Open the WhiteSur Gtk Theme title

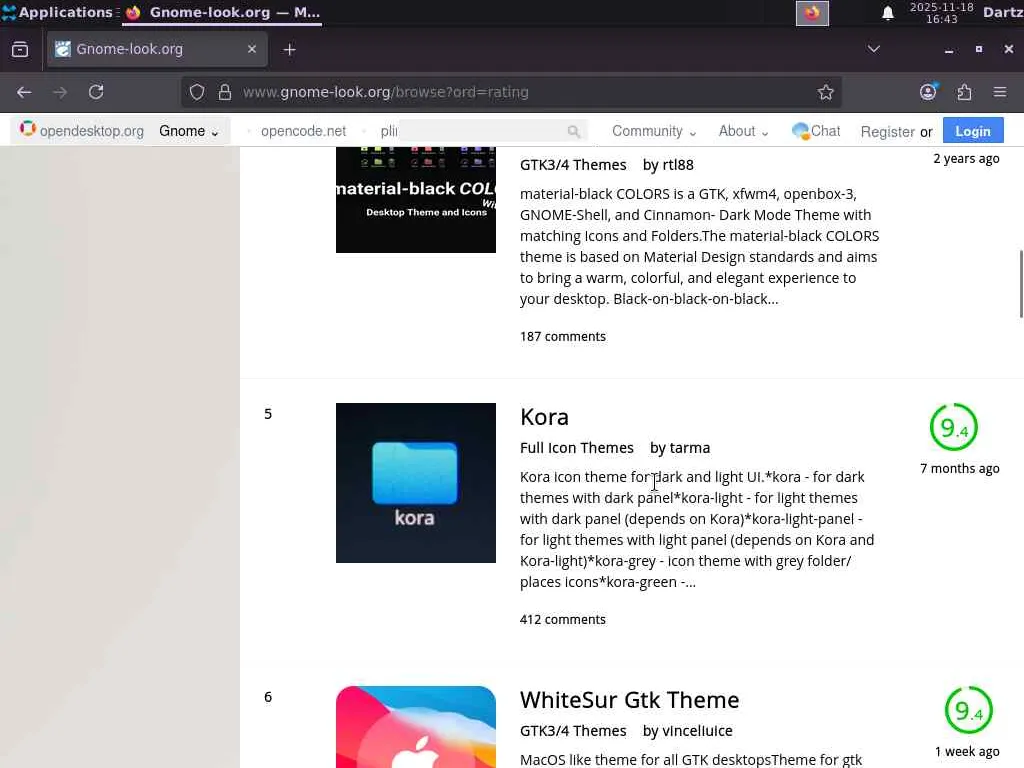630,700
